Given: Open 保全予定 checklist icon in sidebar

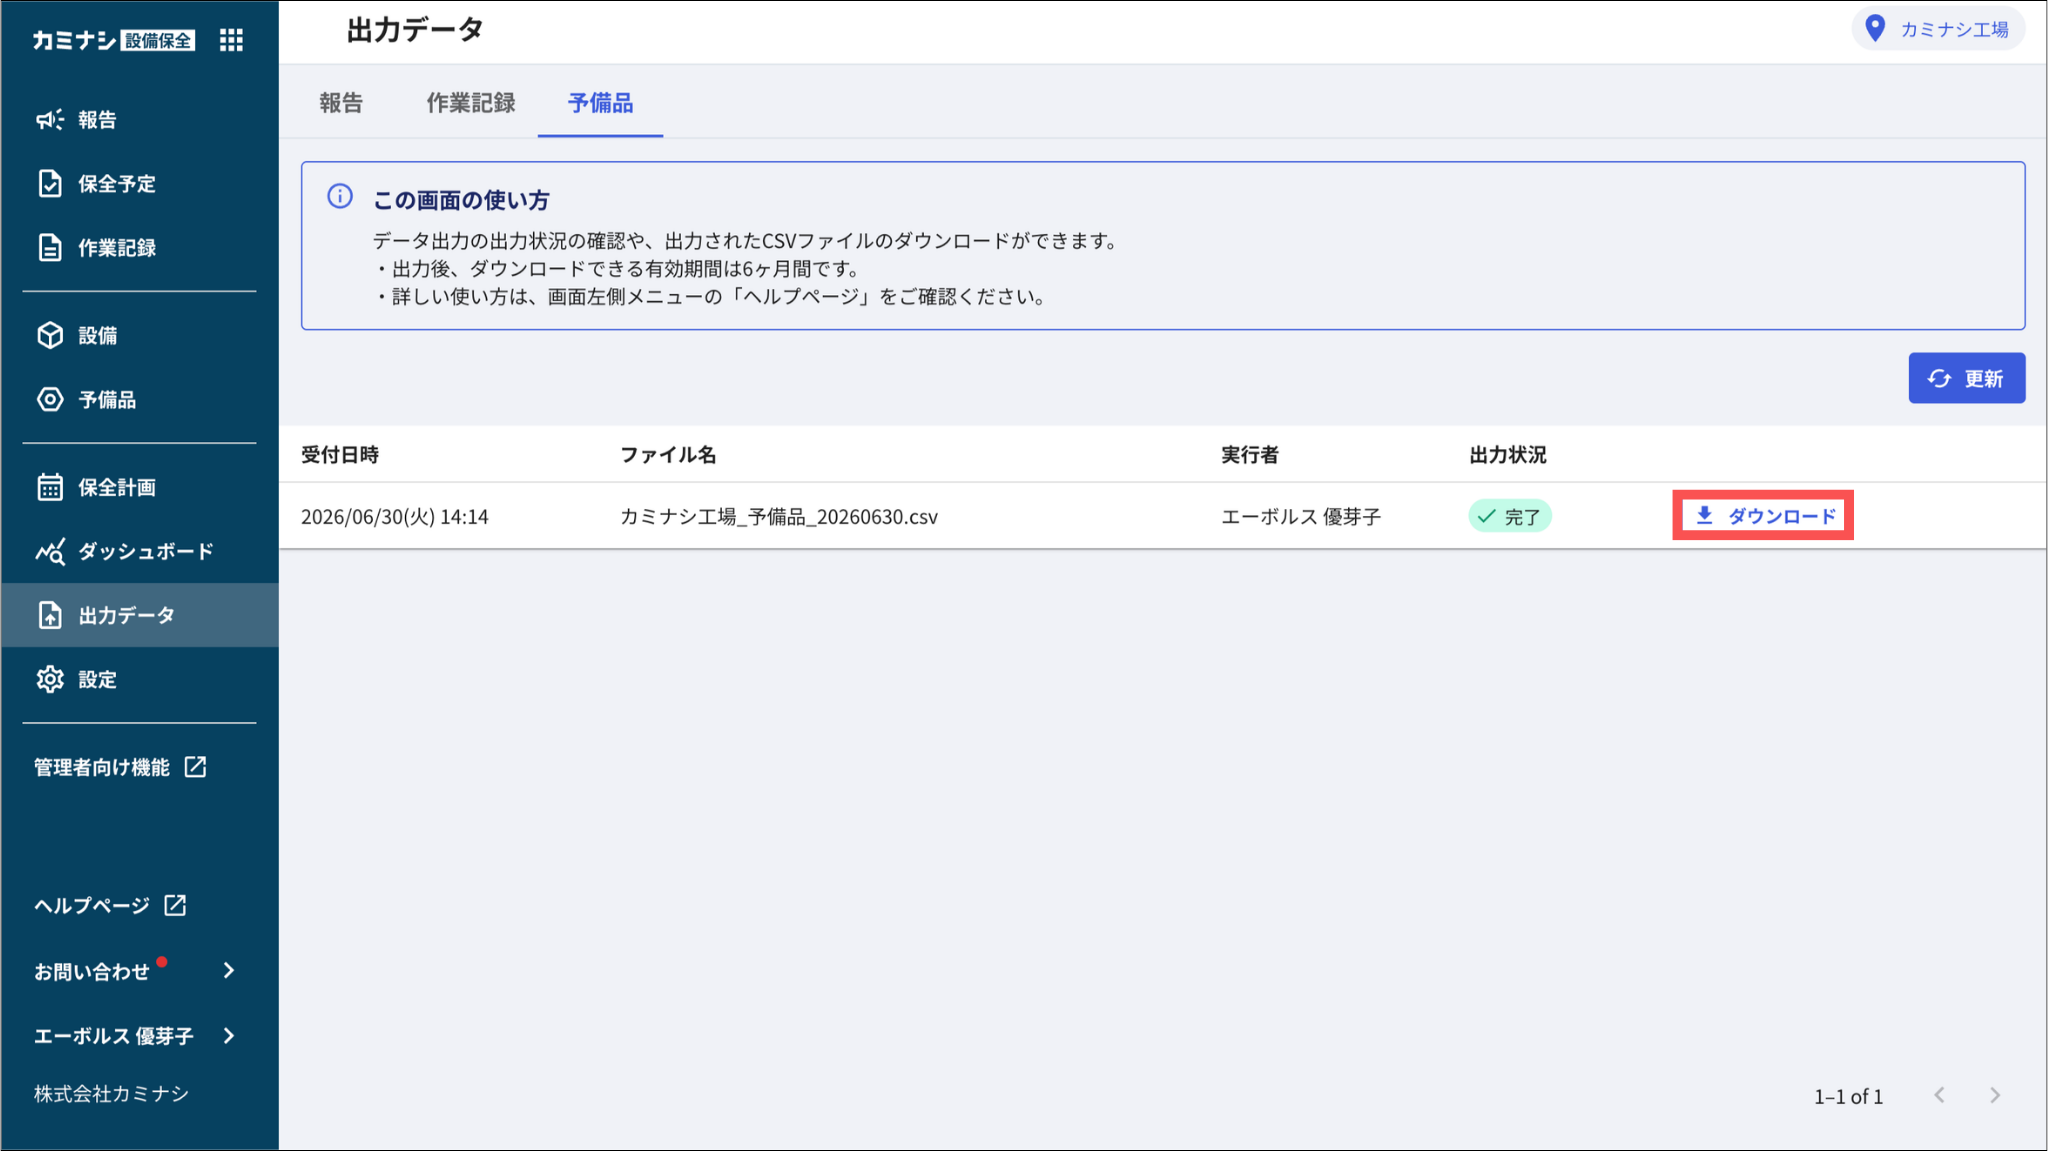Looking at the screenshot, I should click(50, 184).
